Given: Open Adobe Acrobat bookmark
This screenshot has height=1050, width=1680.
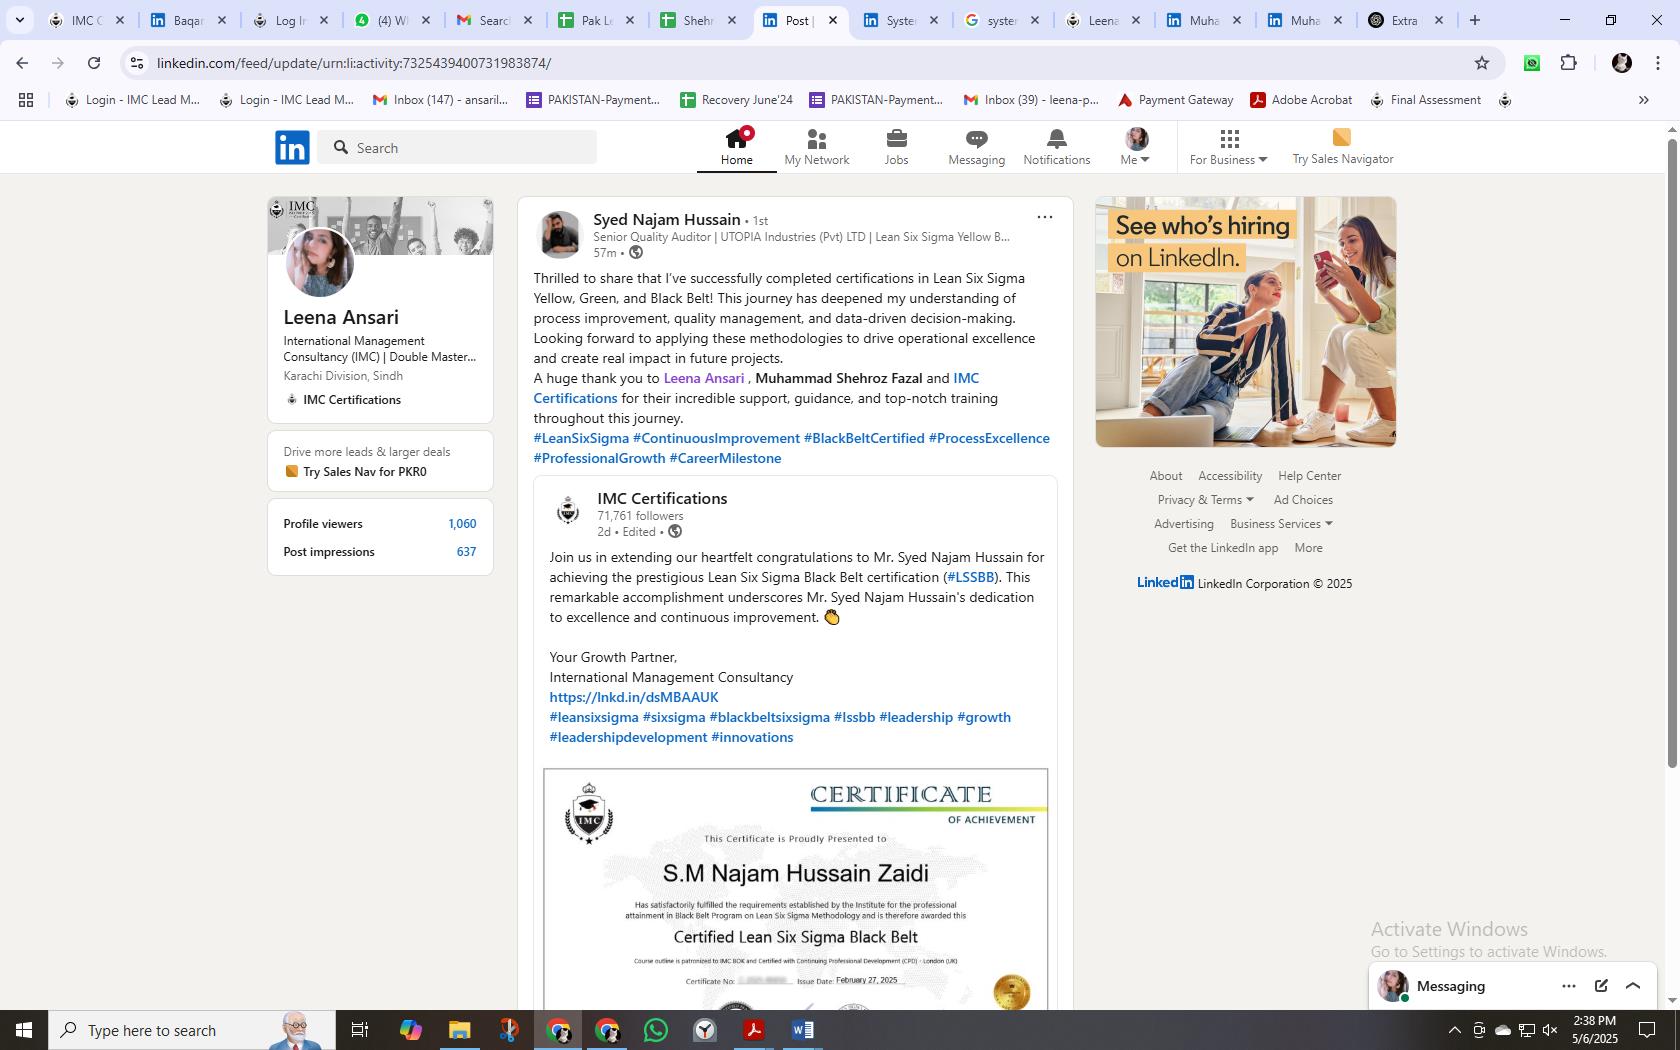Looking at the screenshot, I should 1301,100.
